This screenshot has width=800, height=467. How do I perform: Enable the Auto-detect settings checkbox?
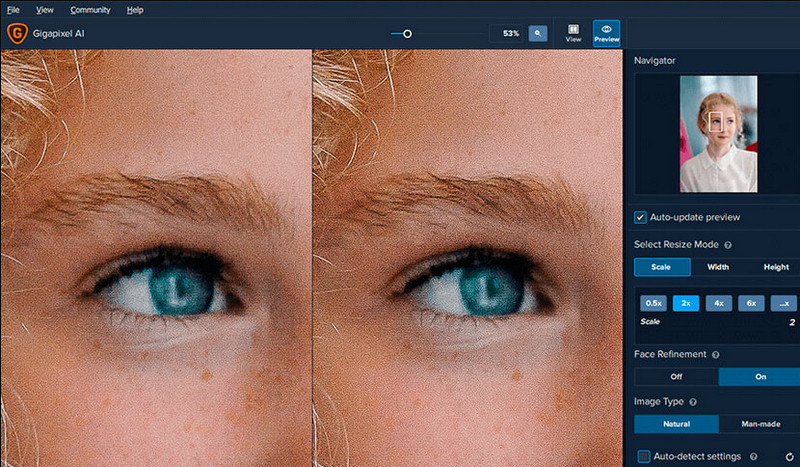644,456
